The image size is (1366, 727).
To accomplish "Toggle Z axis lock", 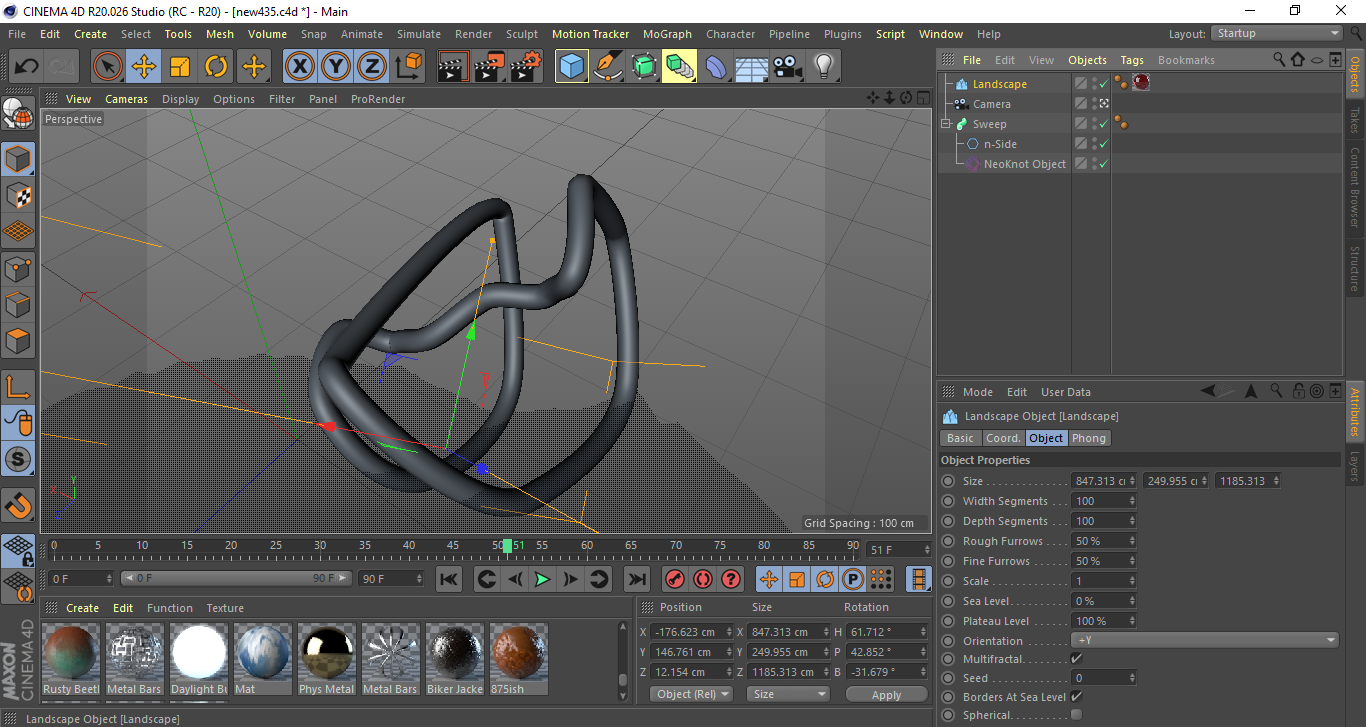I will (x=372, y=67).
